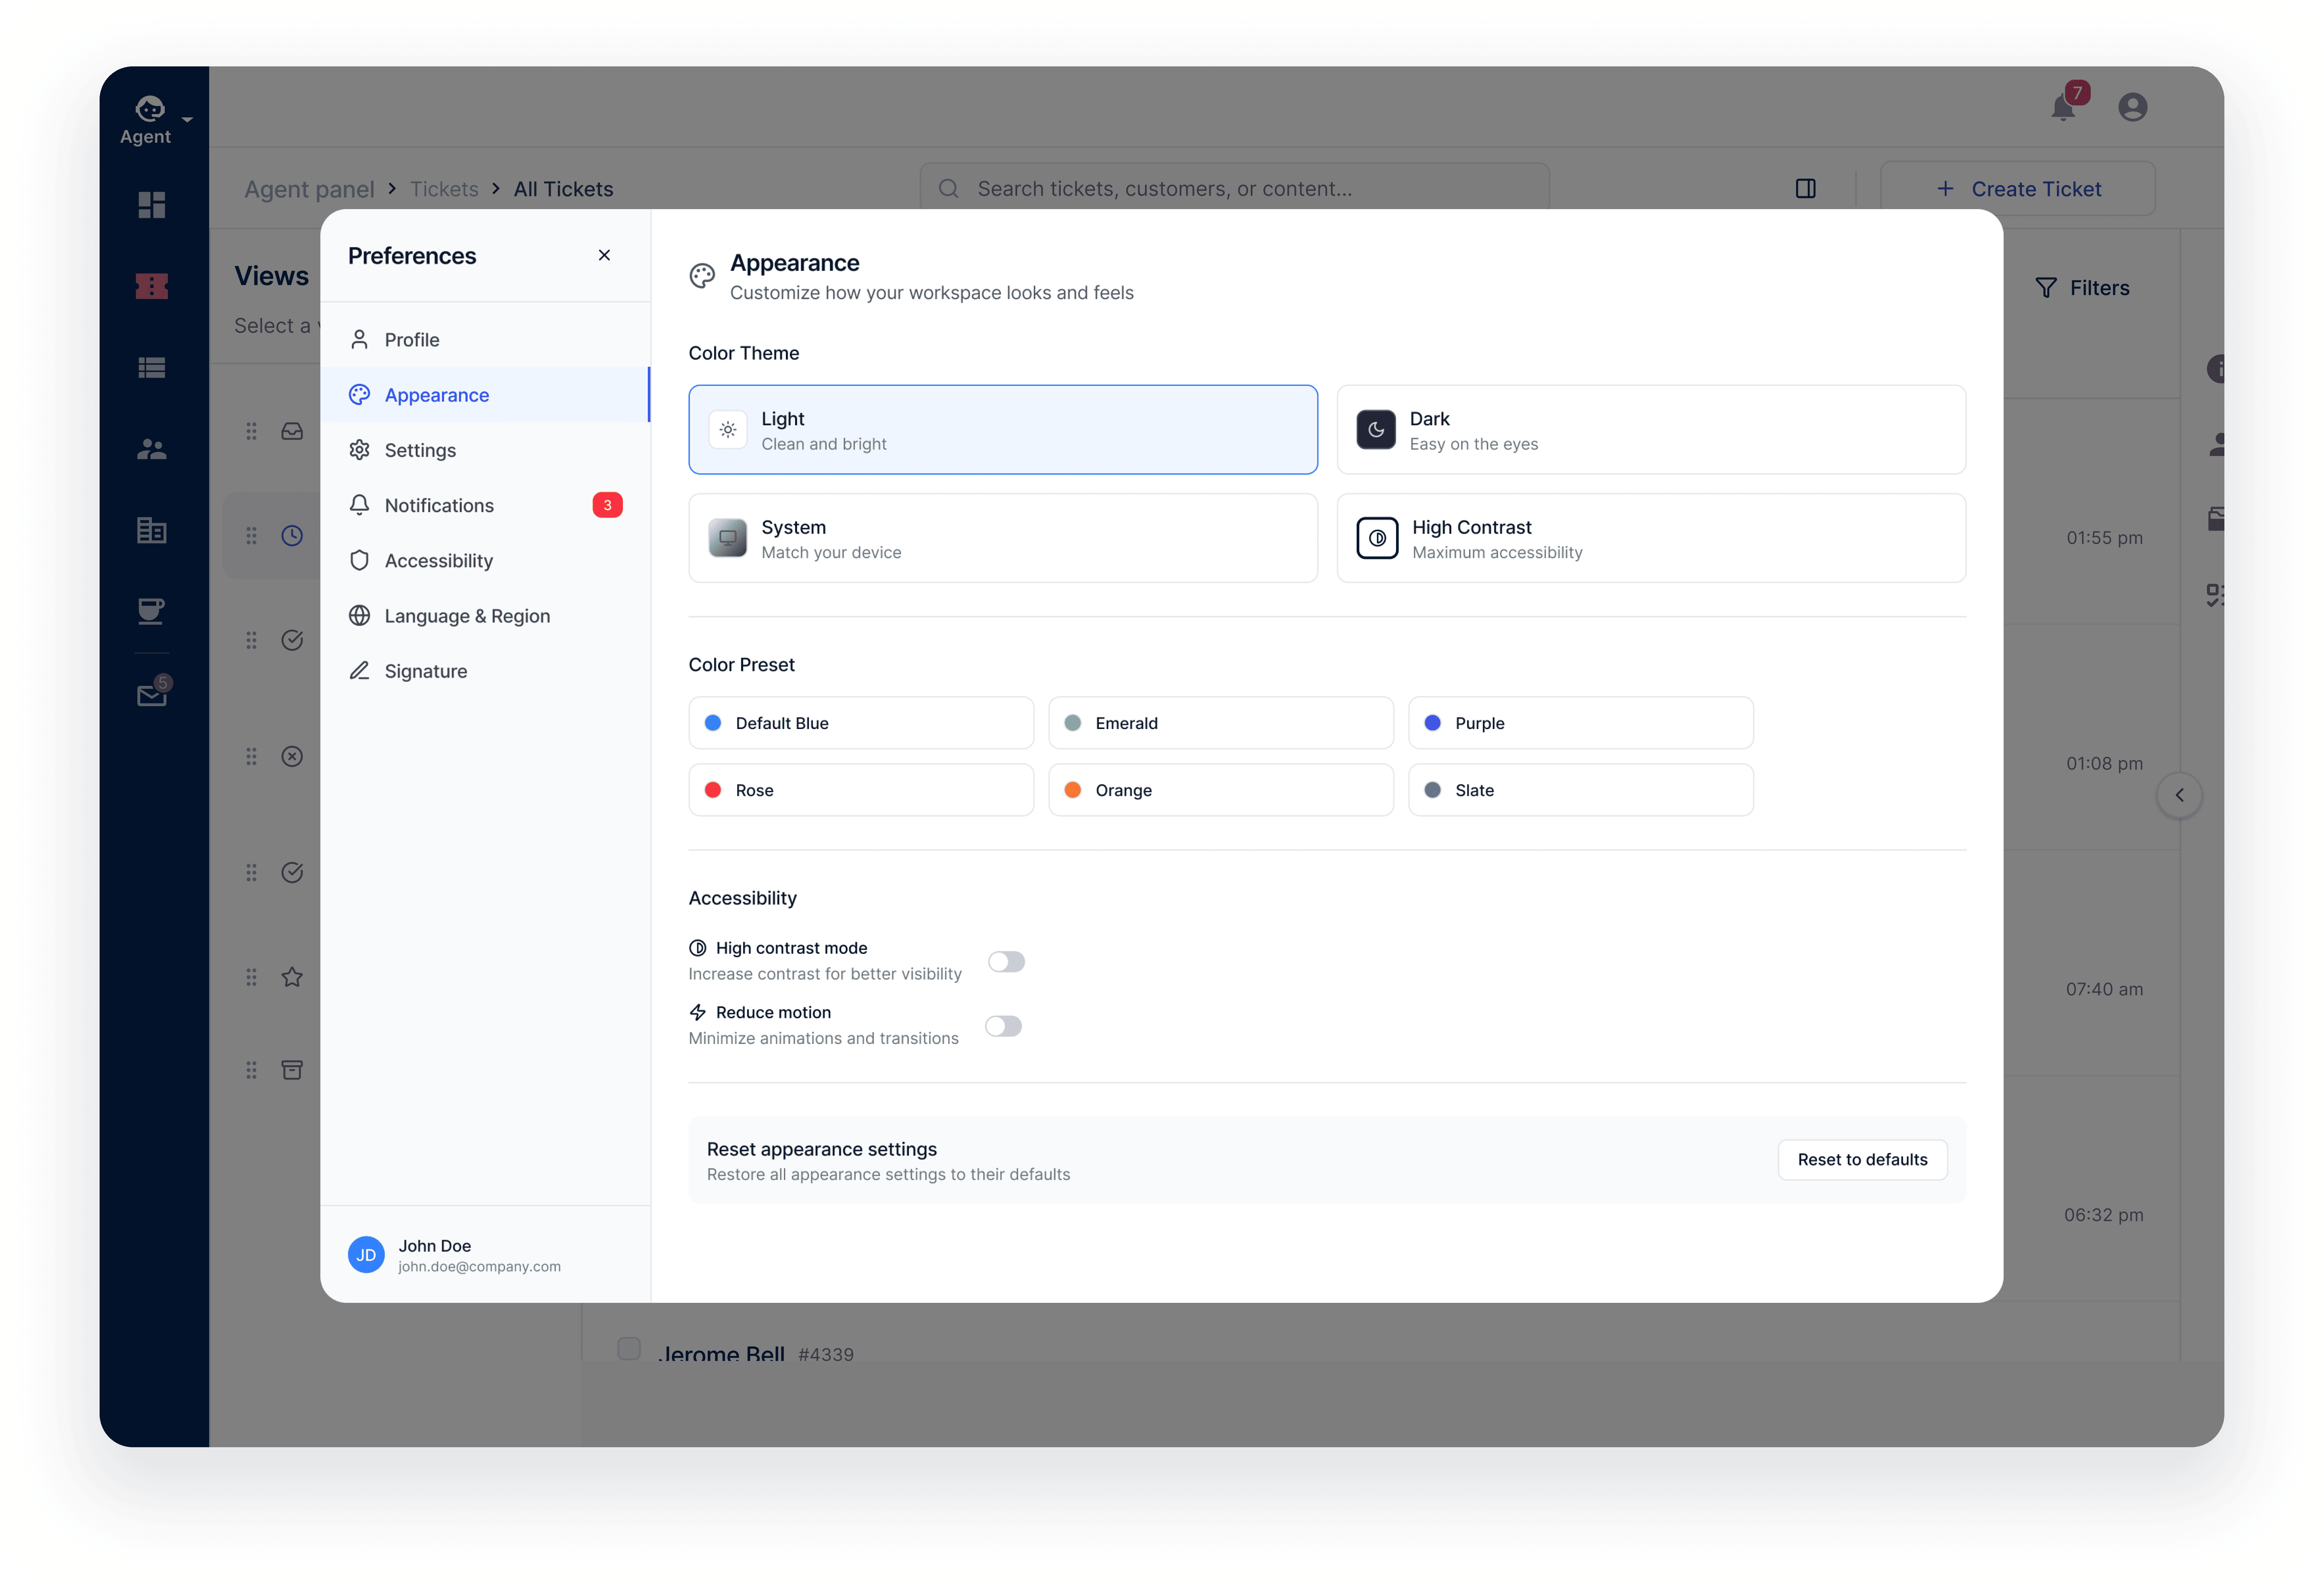Click the Filters funnel icon
This screenshot has width=2324, height=1580.
point(2046,288)
